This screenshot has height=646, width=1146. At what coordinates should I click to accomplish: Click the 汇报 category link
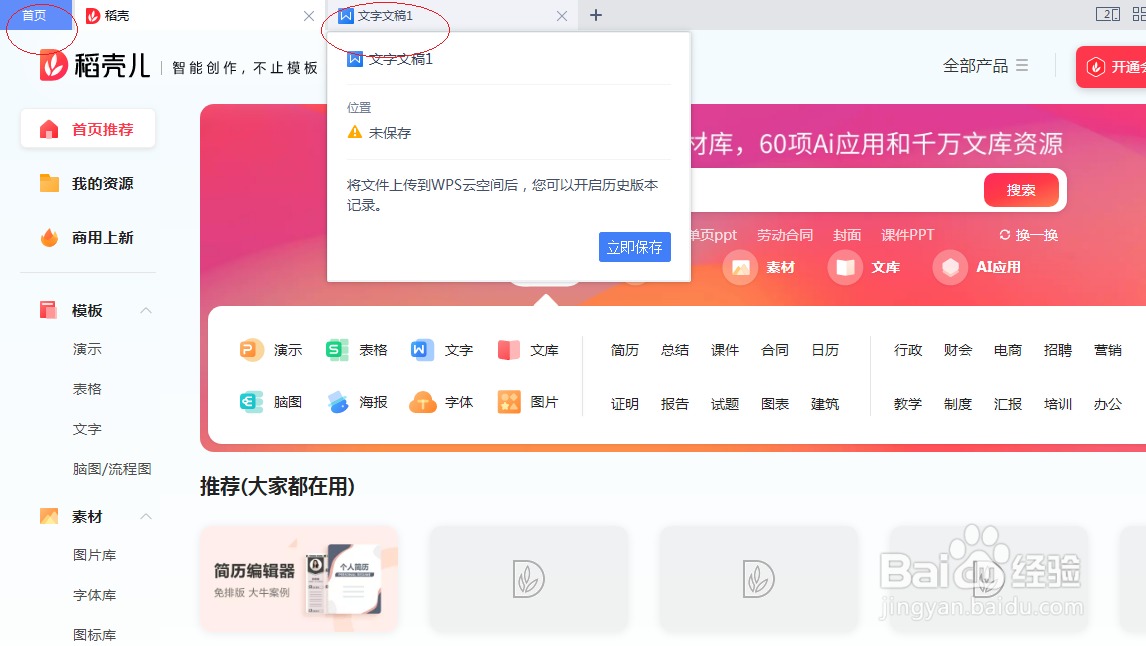(x=1008, y=404)
